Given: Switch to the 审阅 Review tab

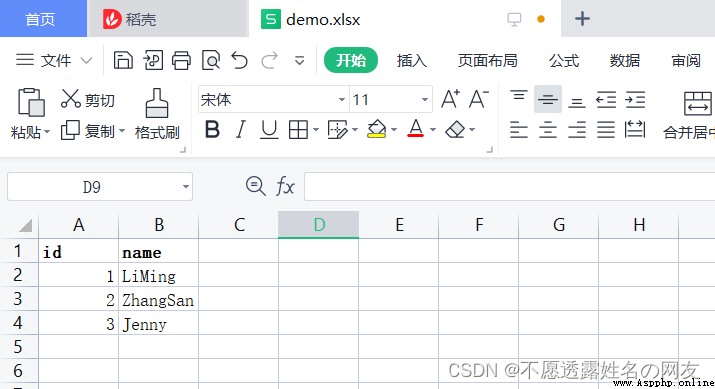Looking at the screenshot, I should point(686,60).
